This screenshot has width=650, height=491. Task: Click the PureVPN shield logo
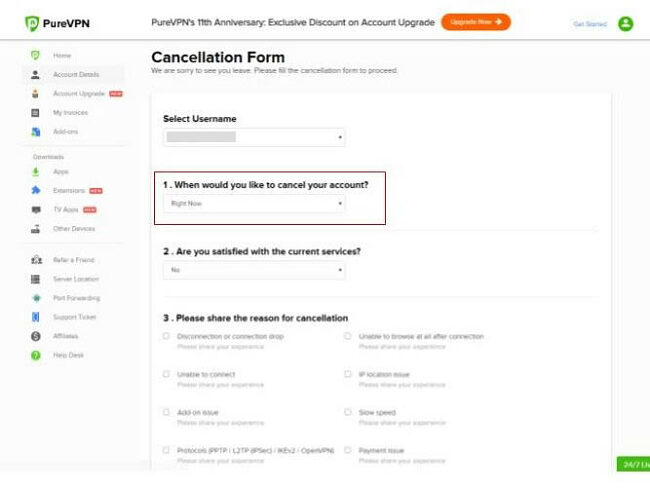33,22
